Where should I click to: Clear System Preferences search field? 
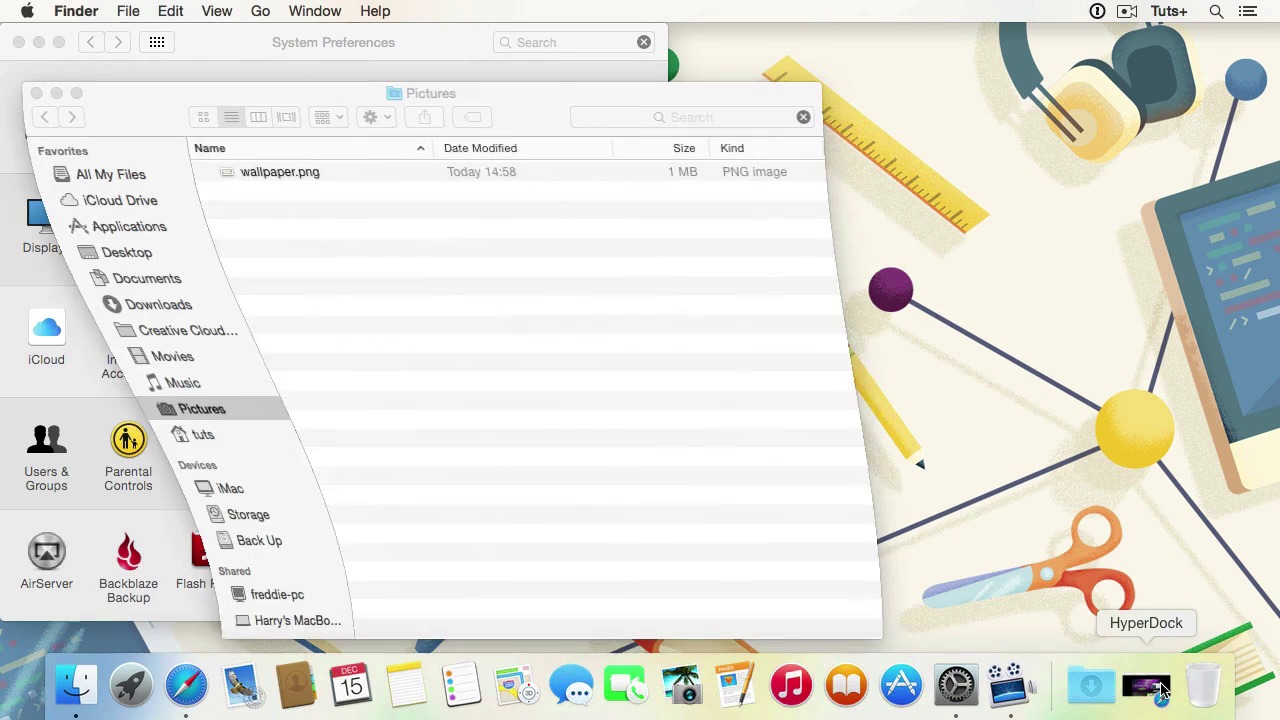click(644, 42)
